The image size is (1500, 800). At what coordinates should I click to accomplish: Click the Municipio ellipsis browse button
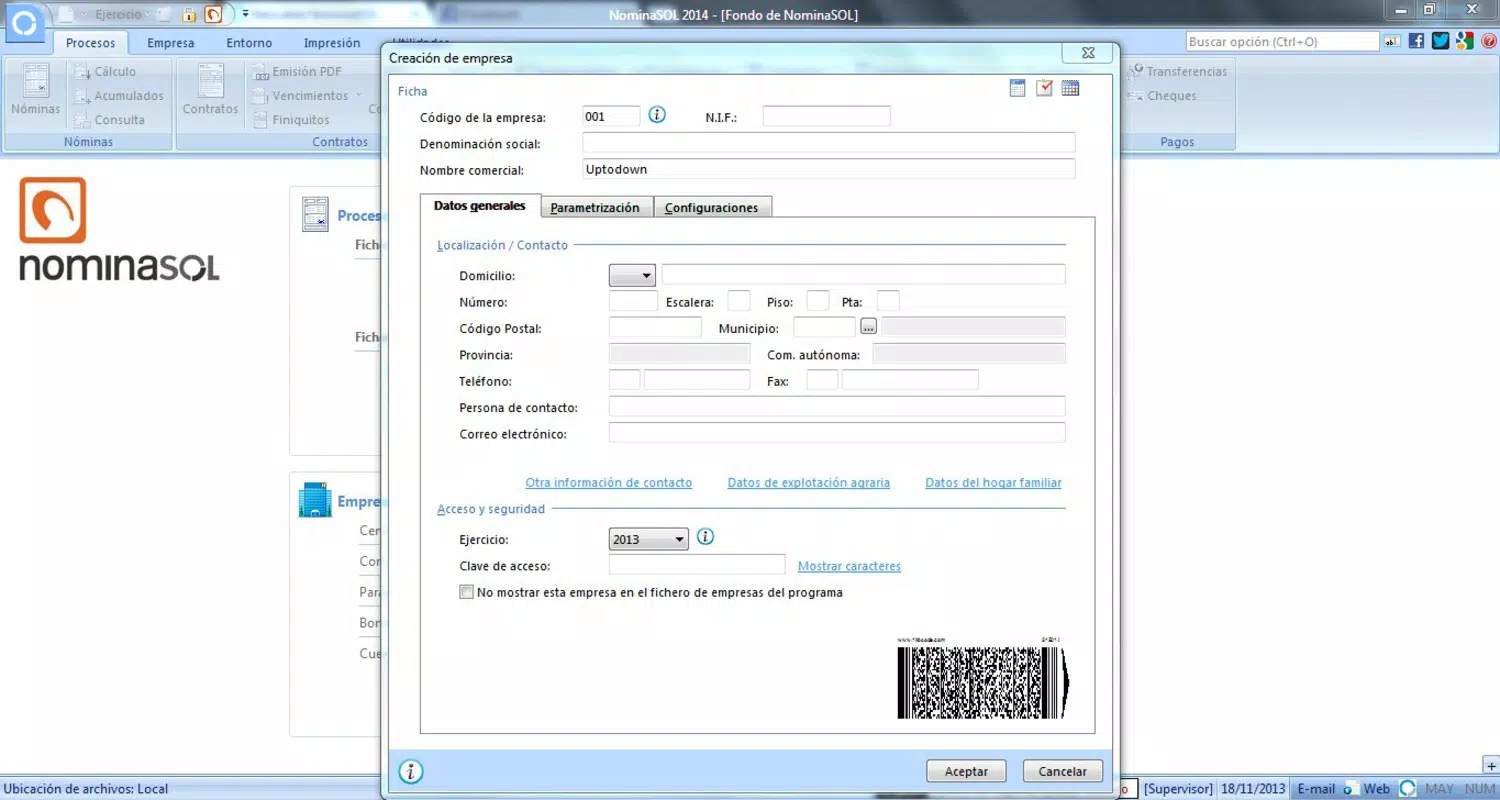868,327
